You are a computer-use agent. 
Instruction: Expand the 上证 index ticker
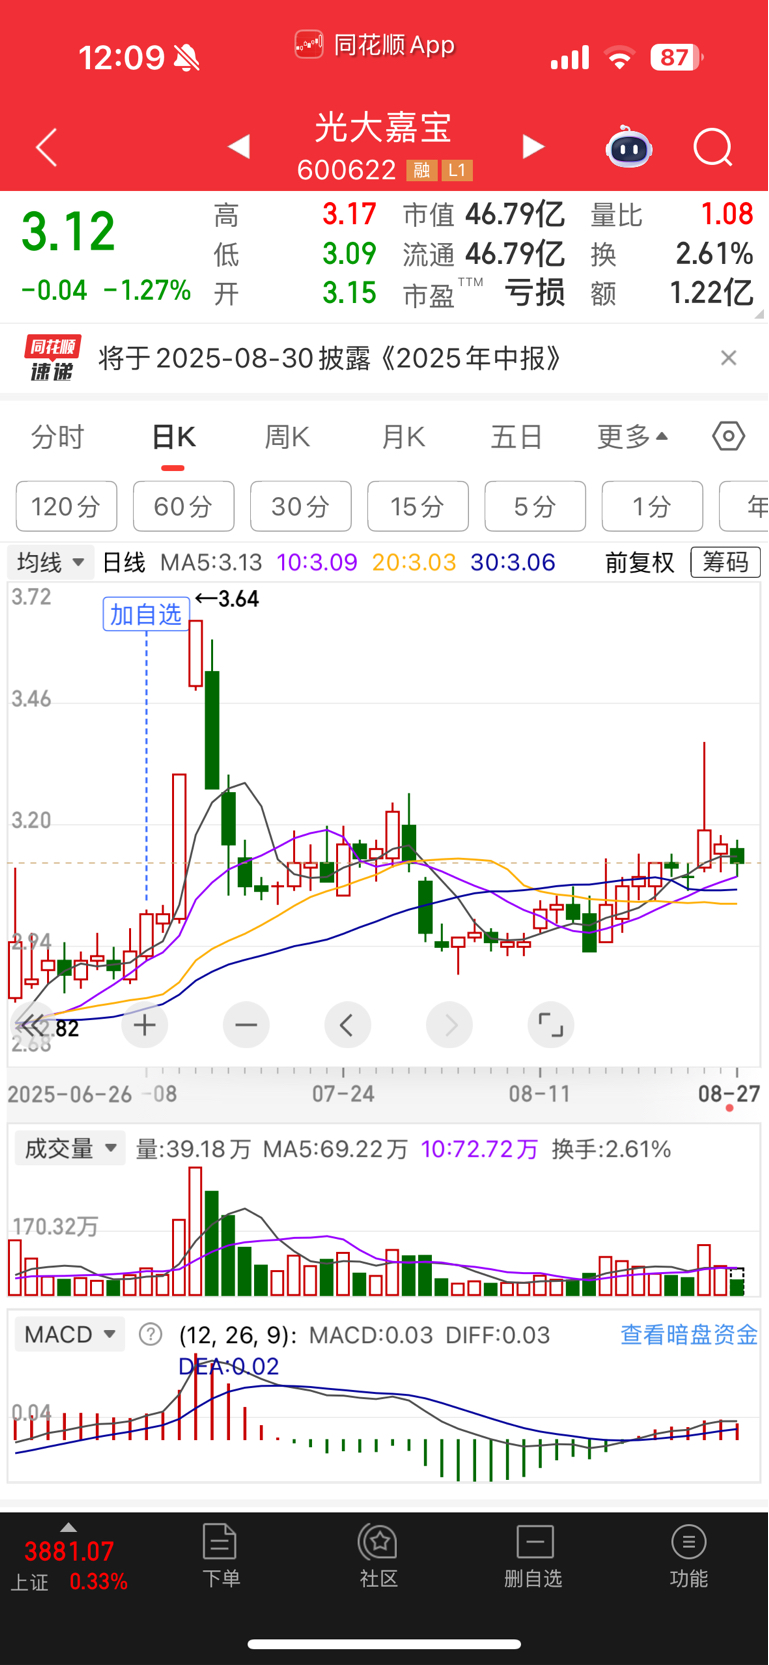coord(68,1558)
